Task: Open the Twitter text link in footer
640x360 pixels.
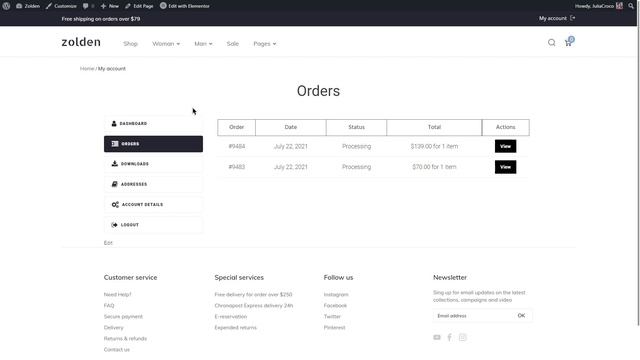Action: click(x=332, y=316)
